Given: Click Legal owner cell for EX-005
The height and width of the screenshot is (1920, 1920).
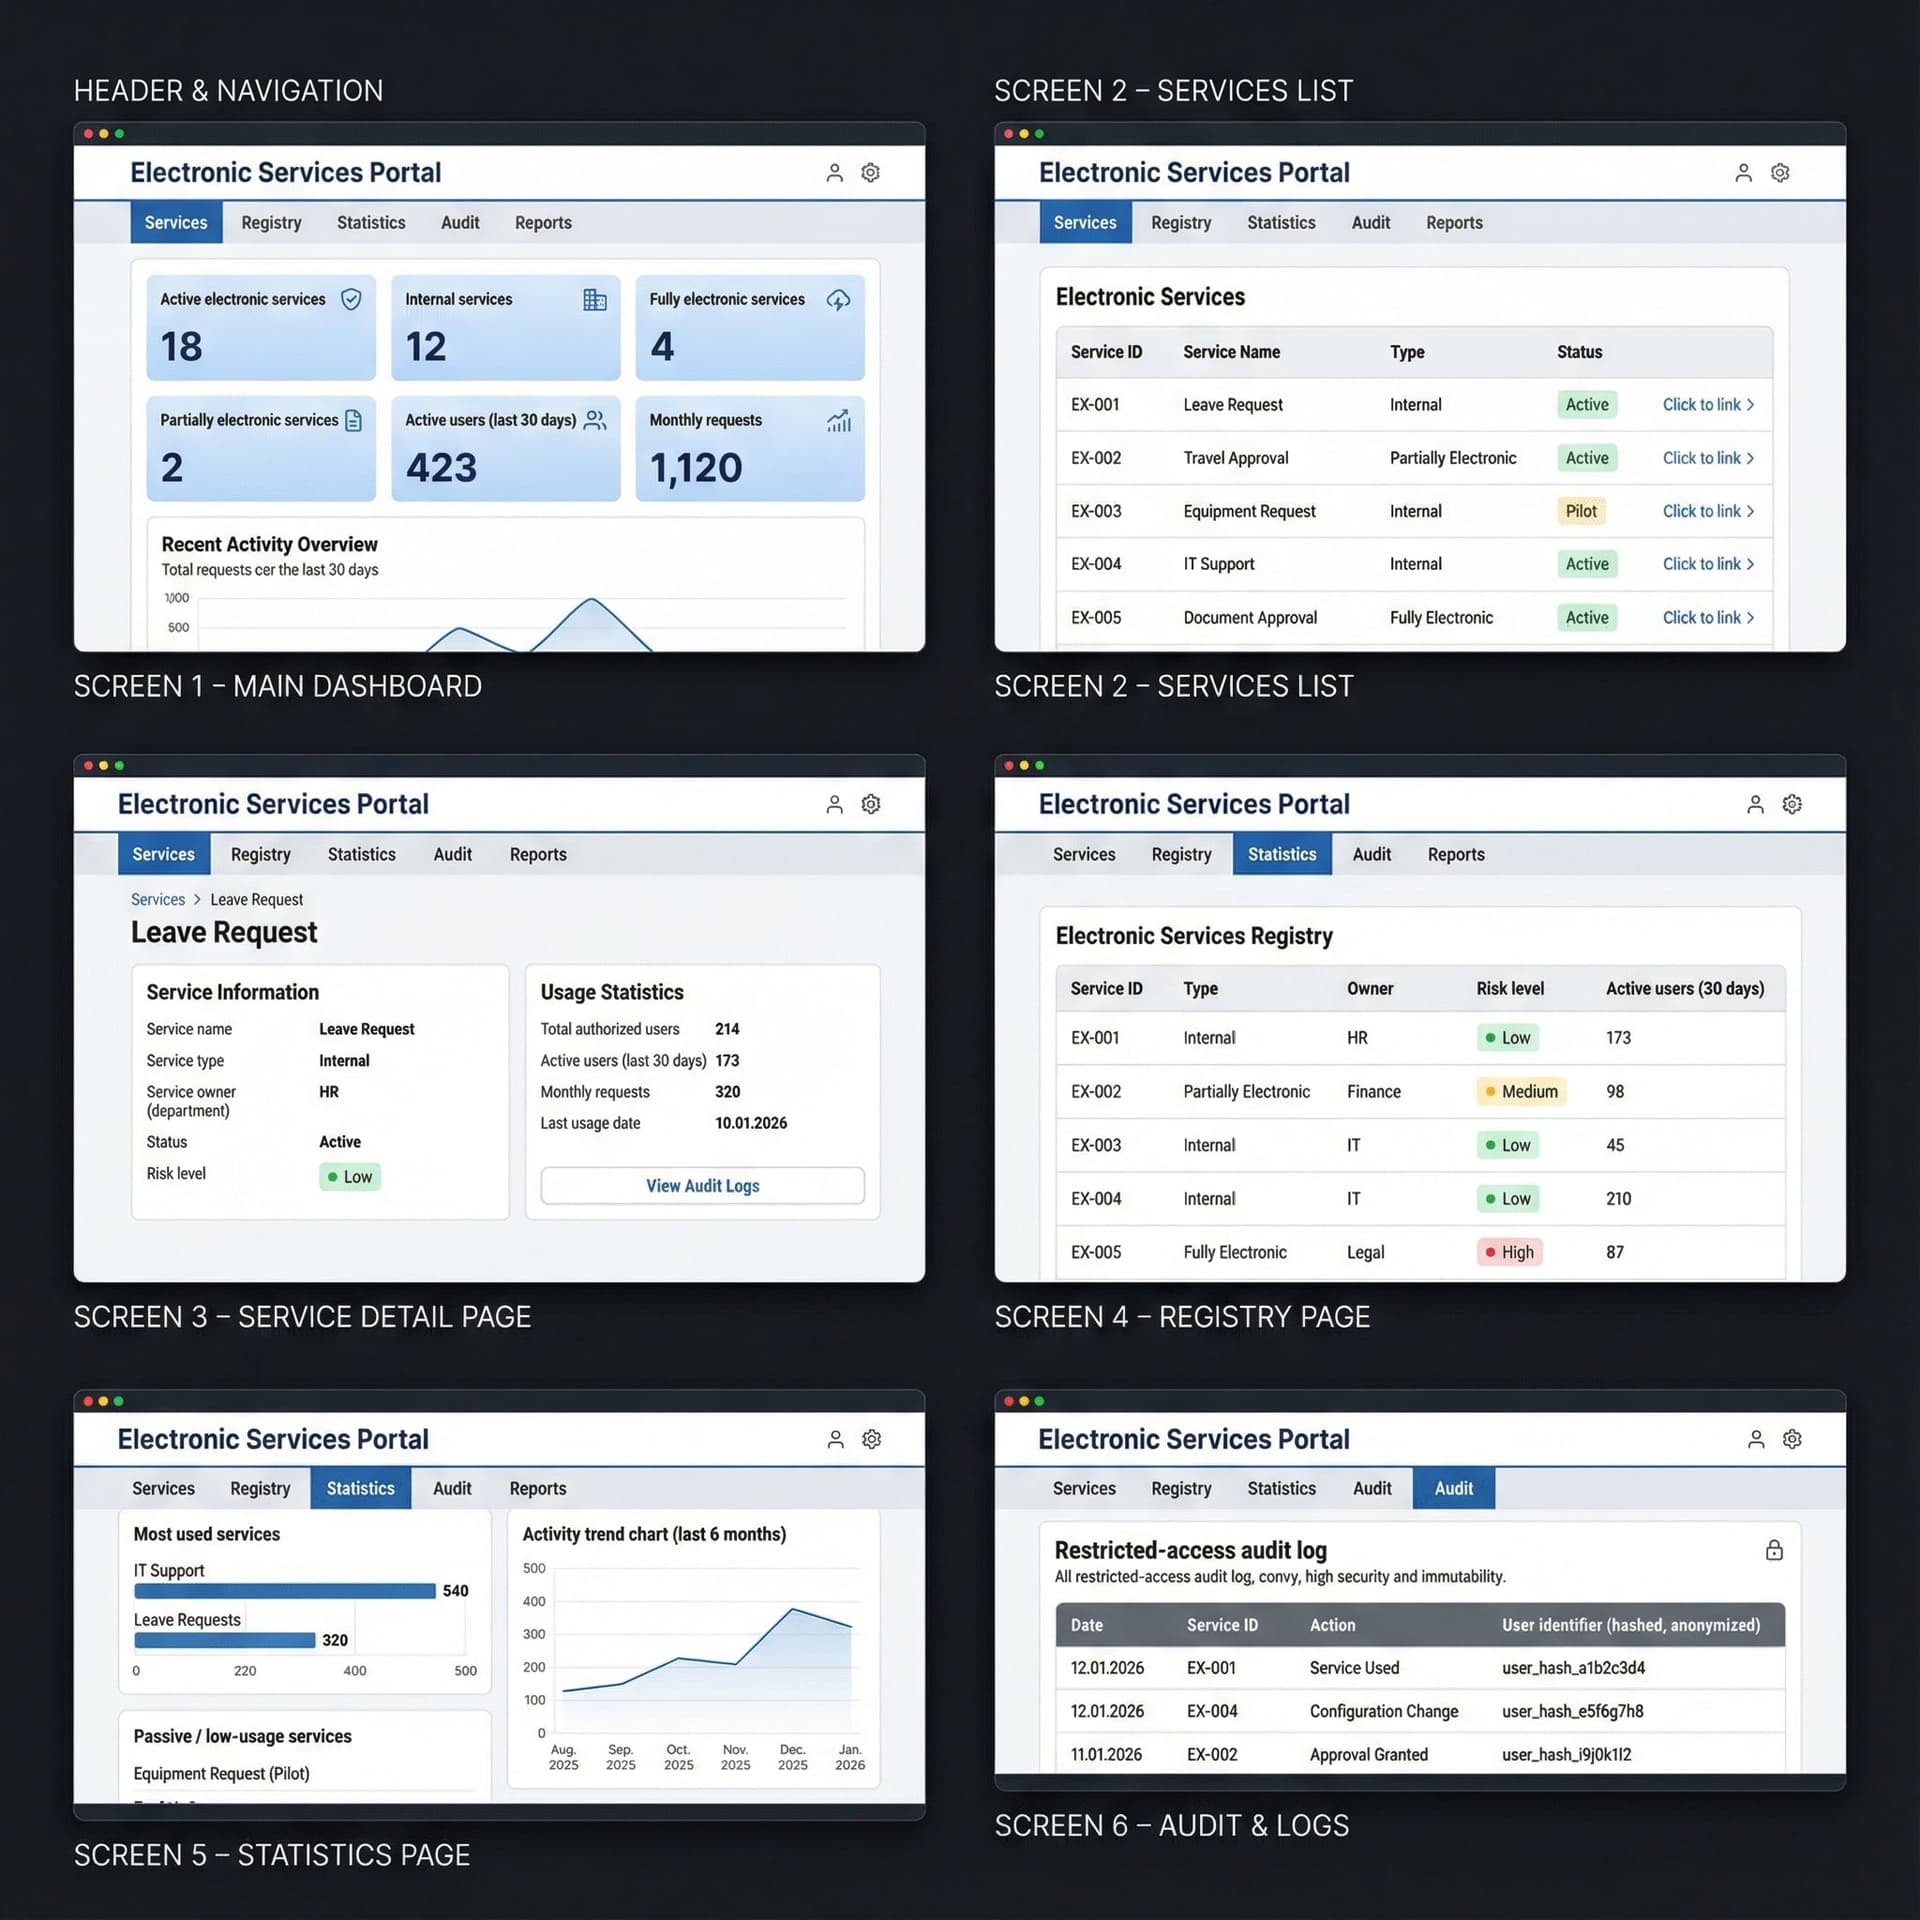Looking at the screenshot, I should coord(1365,1252).
